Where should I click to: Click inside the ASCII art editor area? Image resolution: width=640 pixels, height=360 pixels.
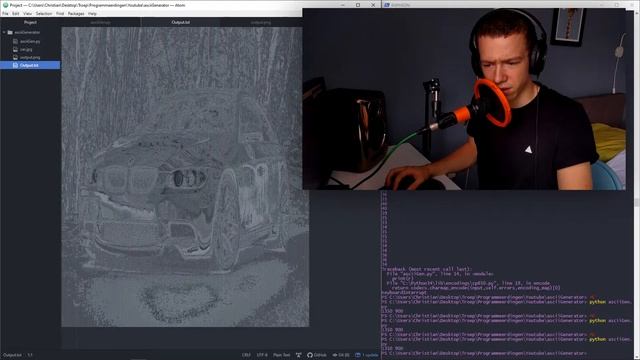(x=185, y=177)
